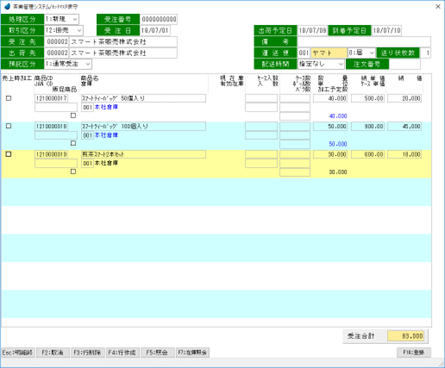Image resolution: width=445 pixels, height=368 pixels.
Task: Click the quantity field showing 50.000 in row two
Action: tap(330, 126)
